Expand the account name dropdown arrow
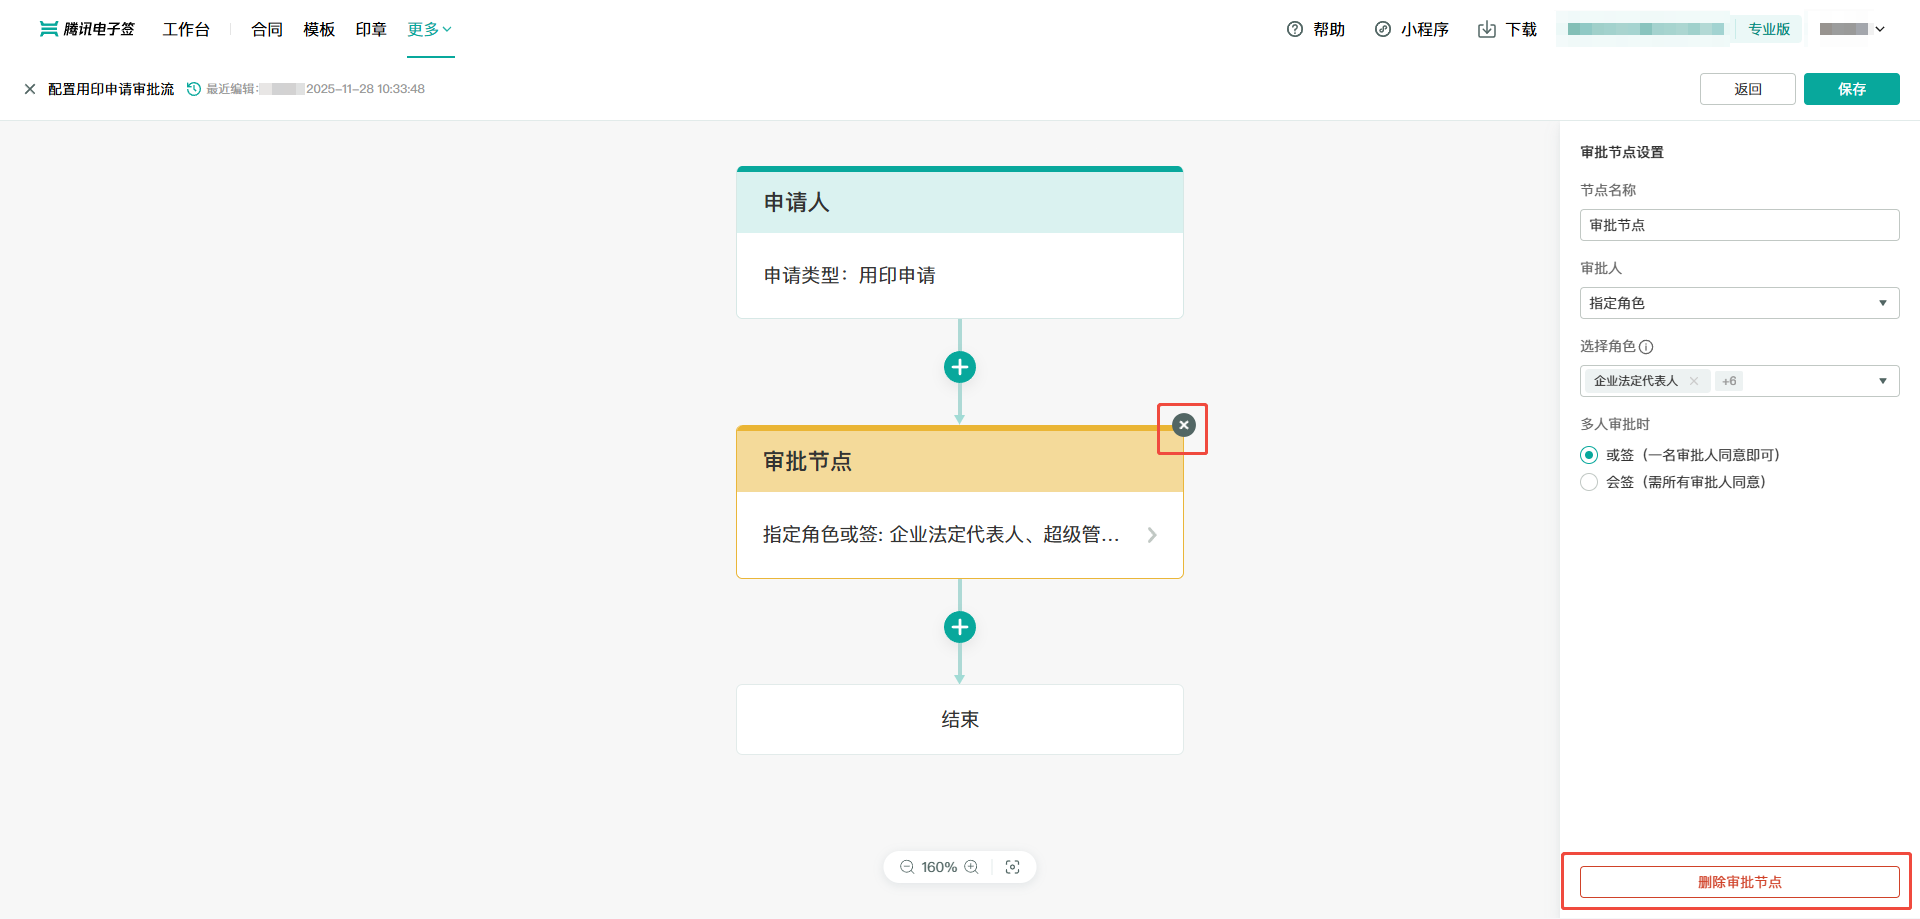1920x919 pixels. 1880,29
